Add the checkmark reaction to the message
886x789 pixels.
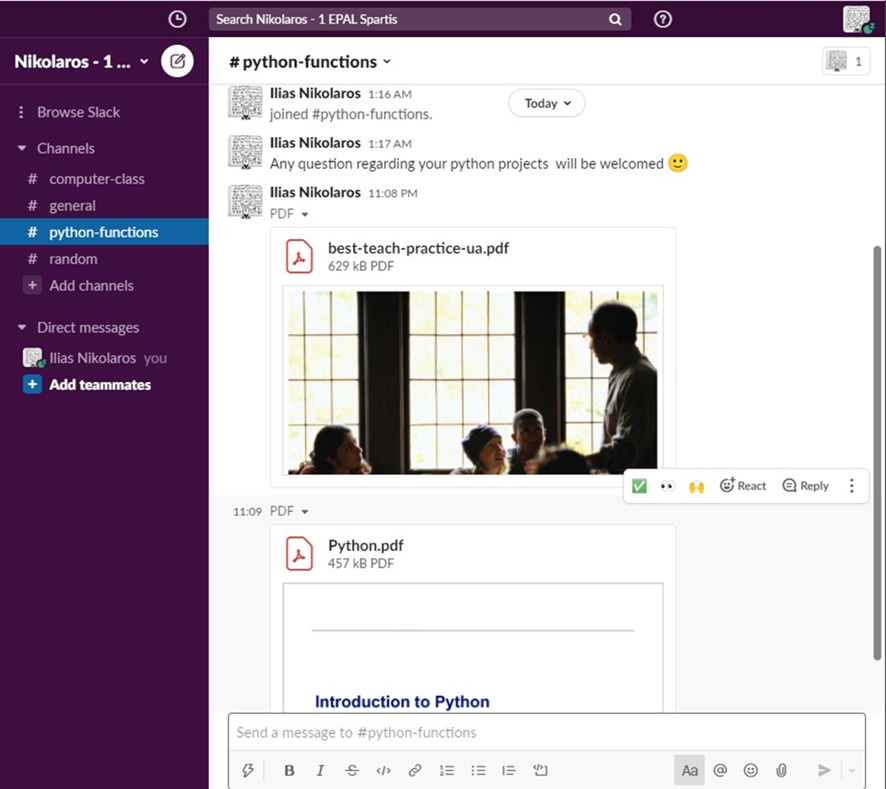pyautogui.click(x=640, y=486)
